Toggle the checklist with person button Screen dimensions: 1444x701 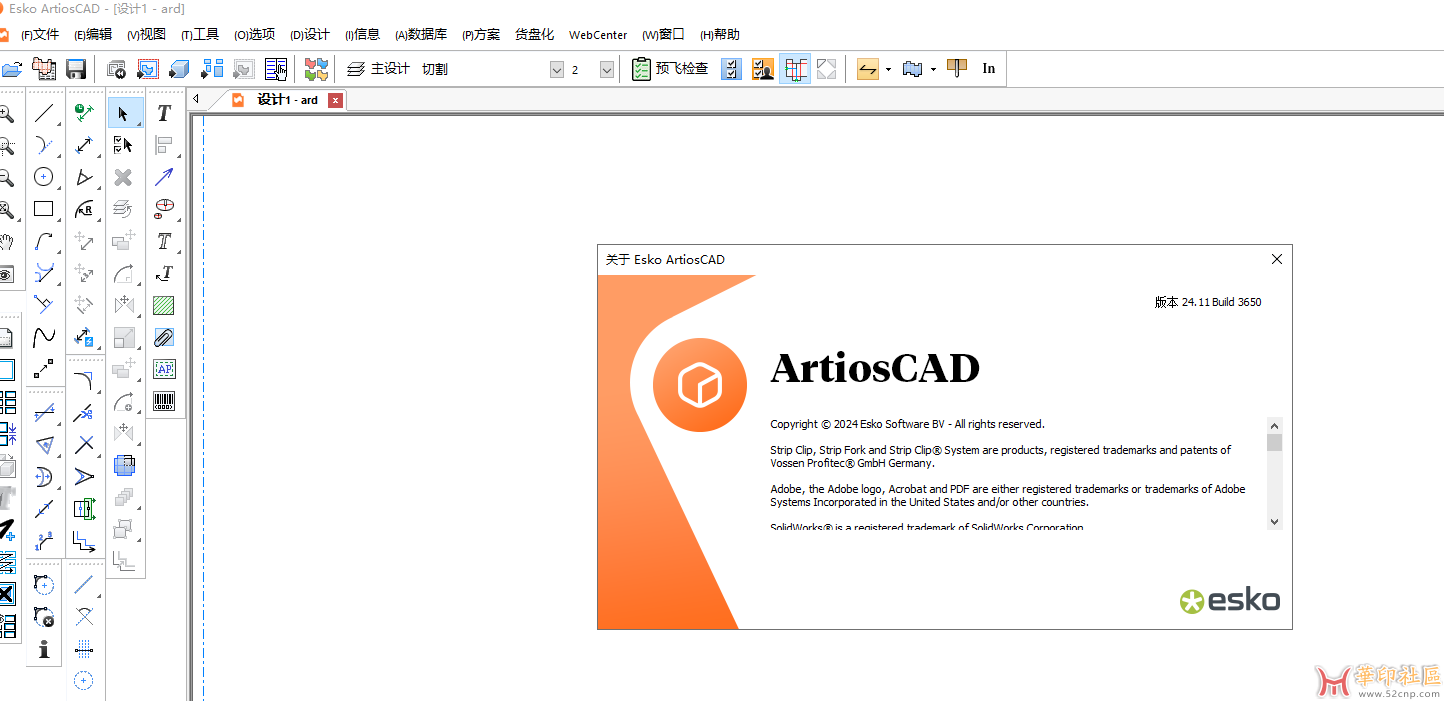click(763, 69)
